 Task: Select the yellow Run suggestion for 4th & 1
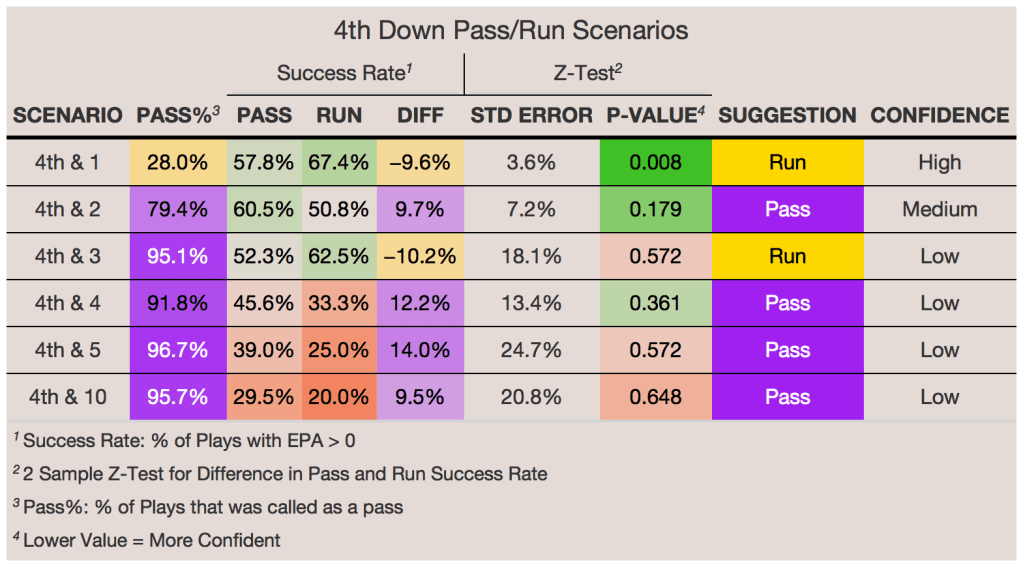coord(787,163)
